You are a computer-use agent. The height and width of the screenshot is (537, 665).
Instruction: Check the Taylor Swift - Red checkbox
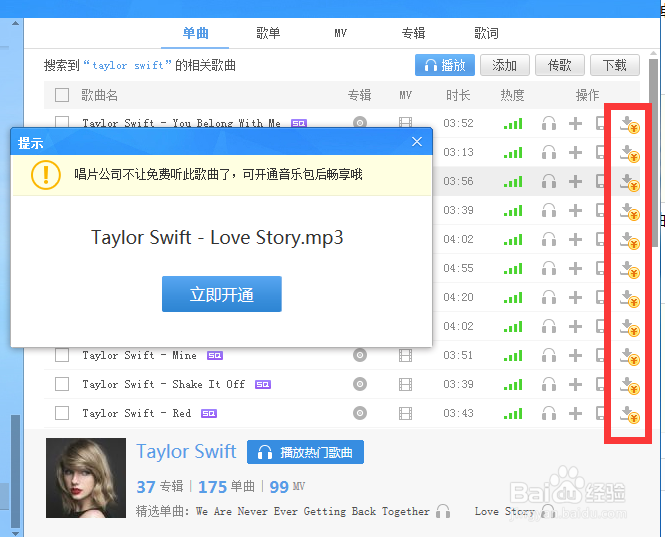point(62,413)
